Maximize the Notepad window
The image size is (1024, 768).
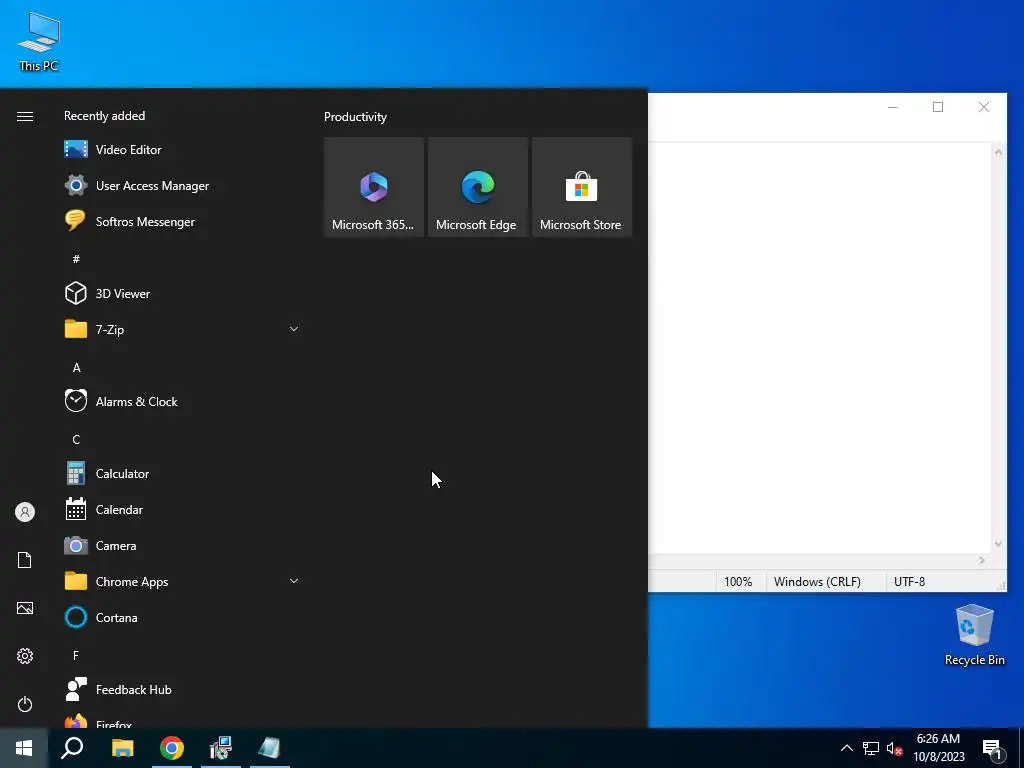[x=938, y=107]
